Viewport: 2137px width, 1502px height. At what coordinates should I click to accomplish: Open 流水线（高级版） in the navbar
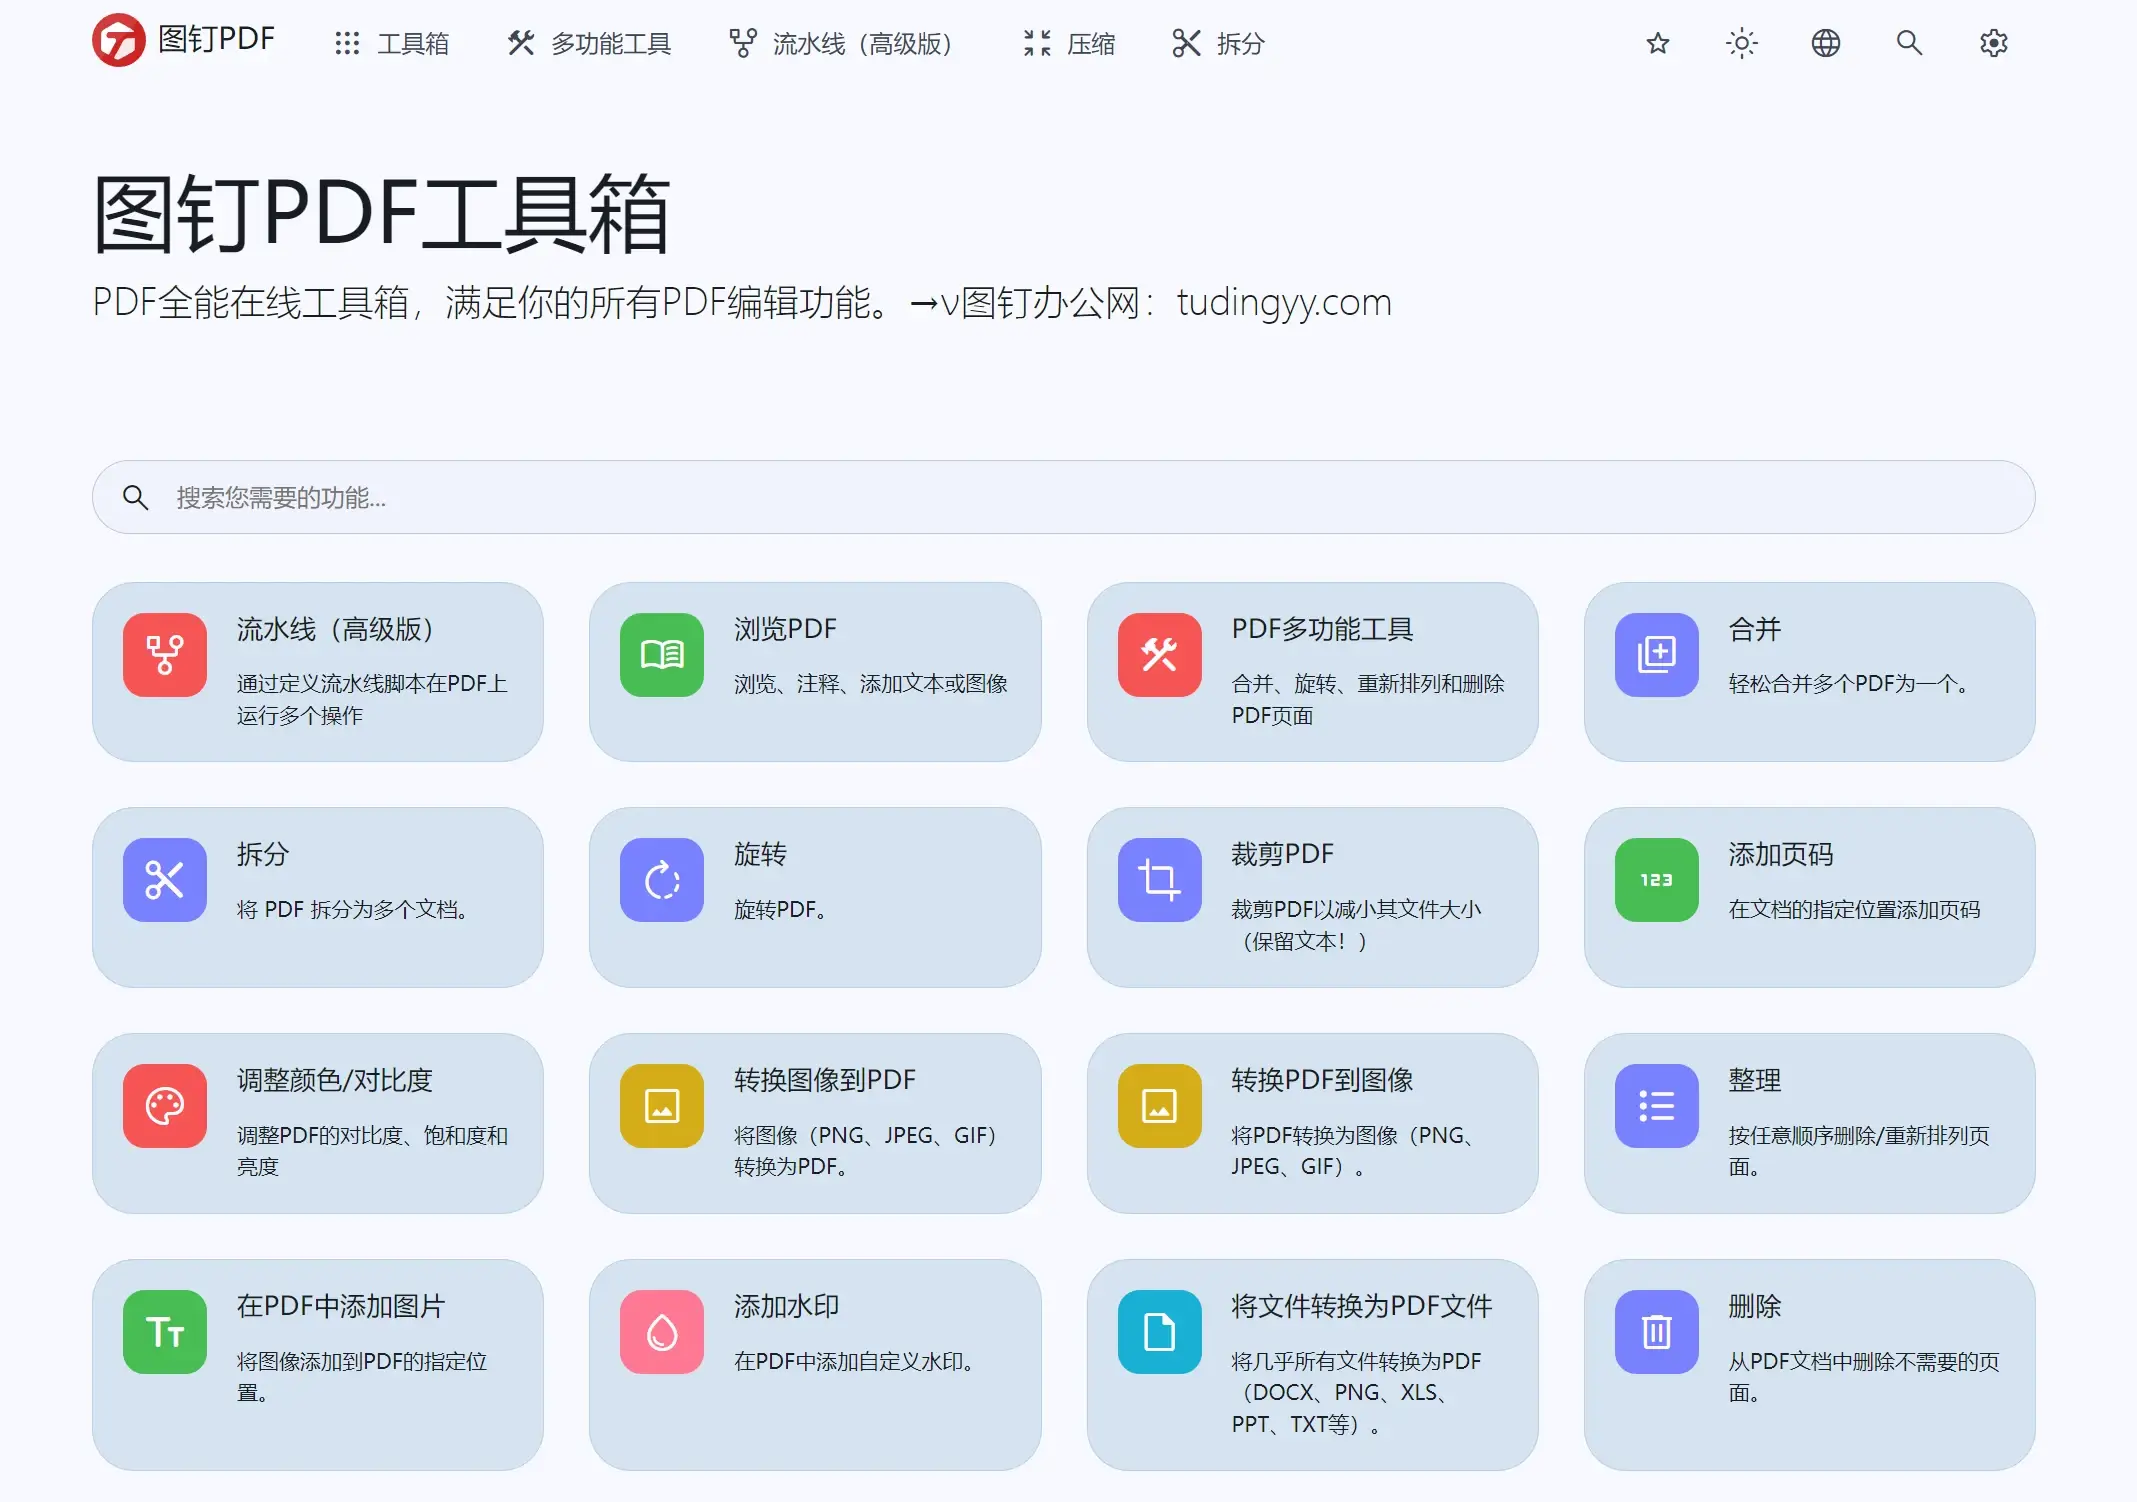[846, 43]
